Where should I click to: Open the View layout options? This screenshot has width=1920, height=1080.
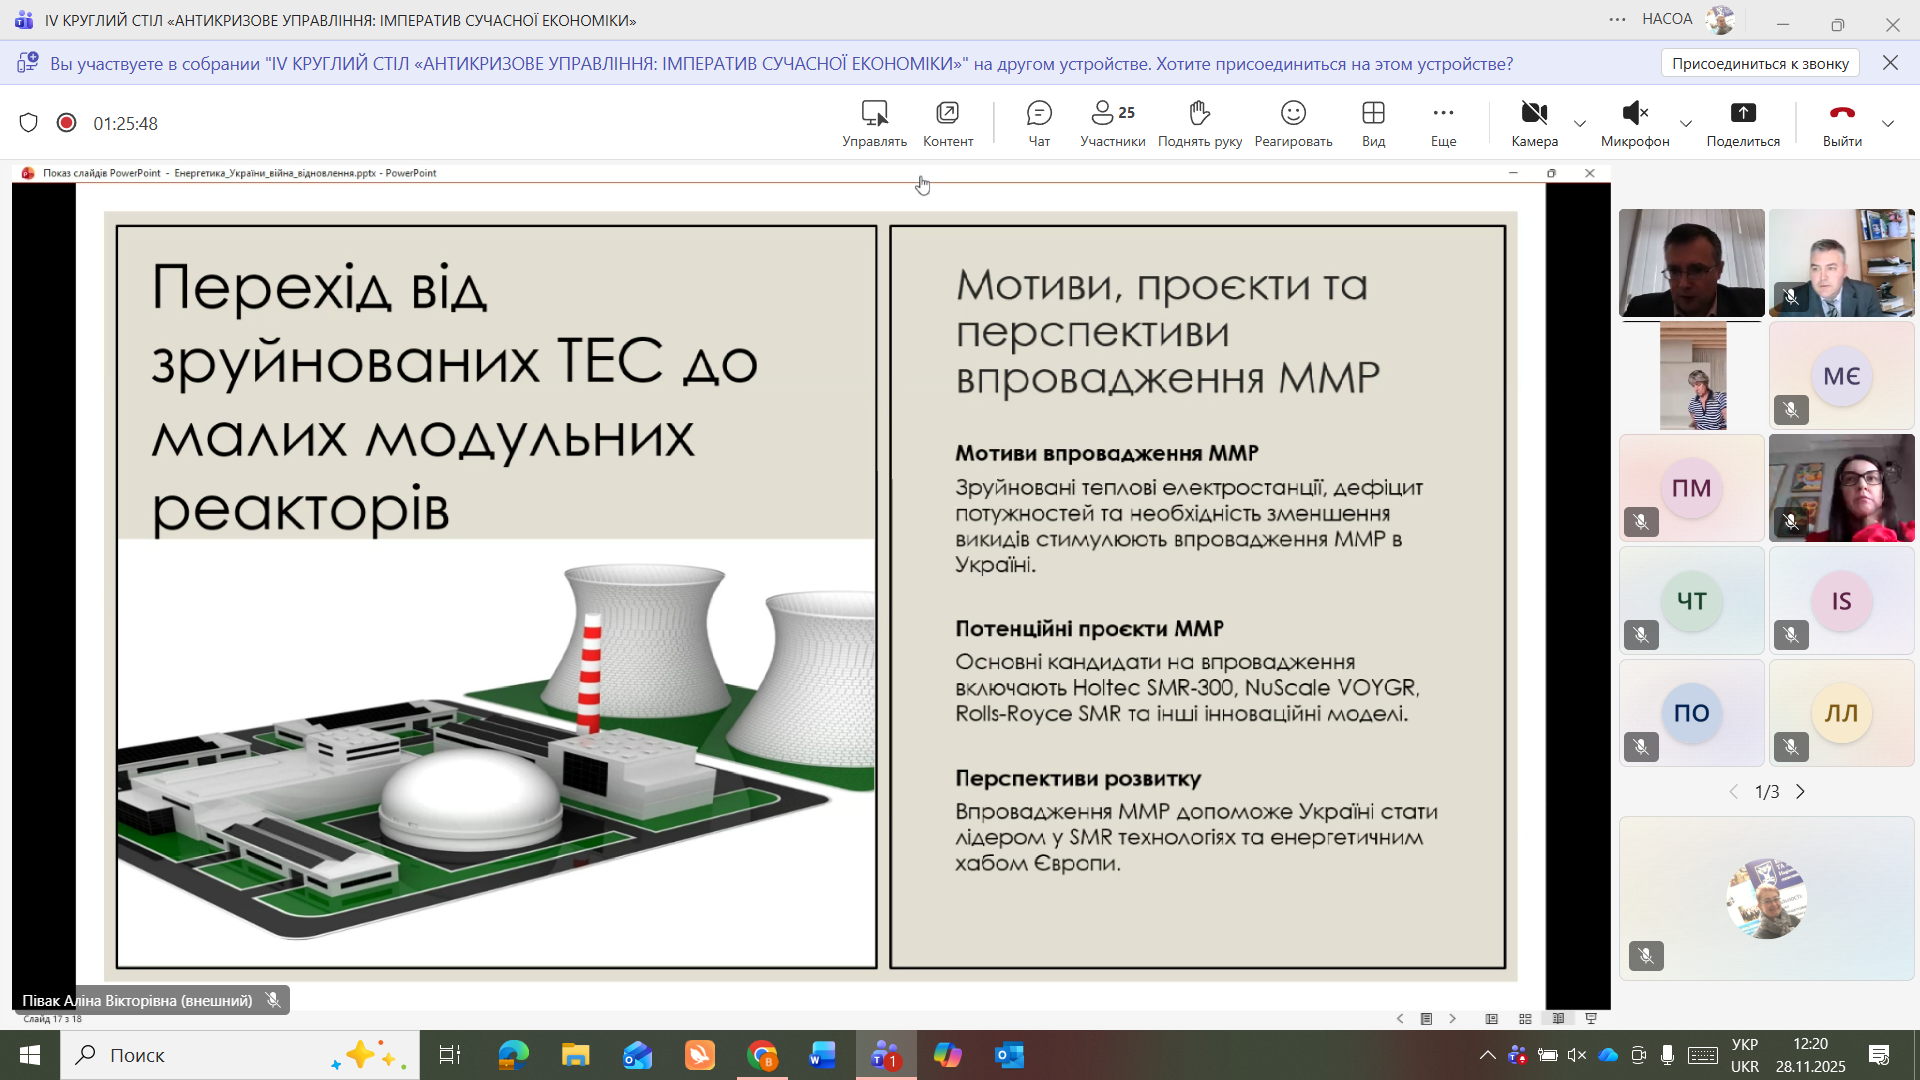click(1373, 114)
